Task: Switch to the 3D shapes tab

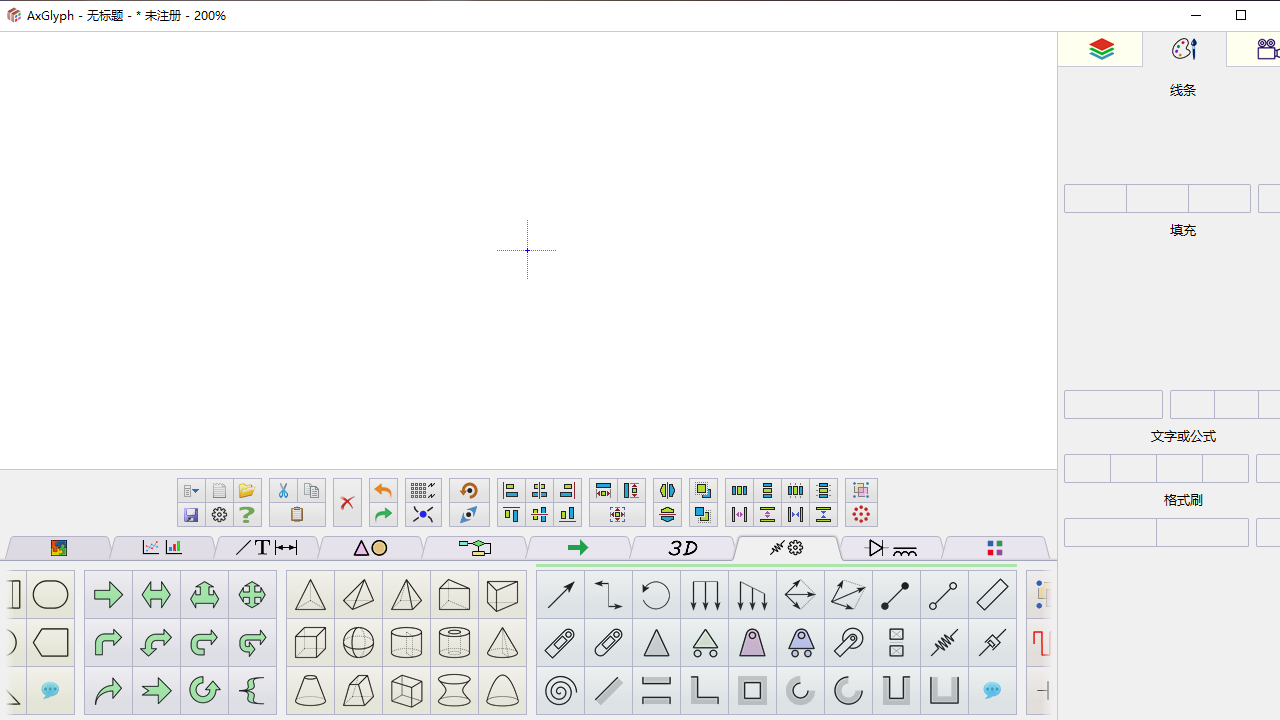Action: [683, 548]
